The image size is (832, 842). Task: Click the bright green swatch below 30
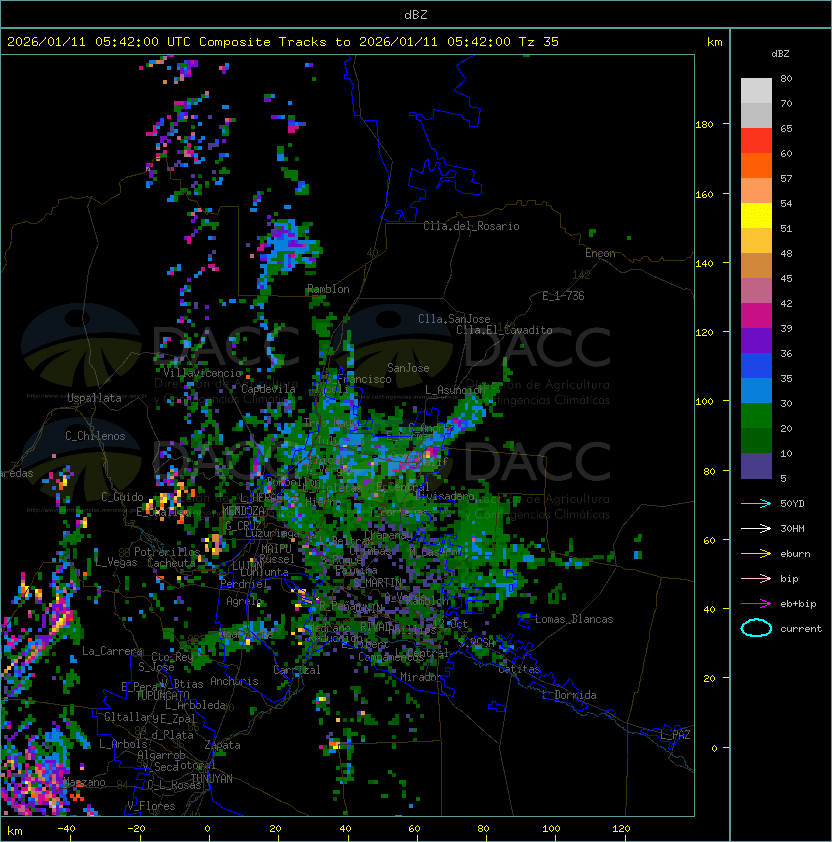pyautogui.click(x=756, y=416)
